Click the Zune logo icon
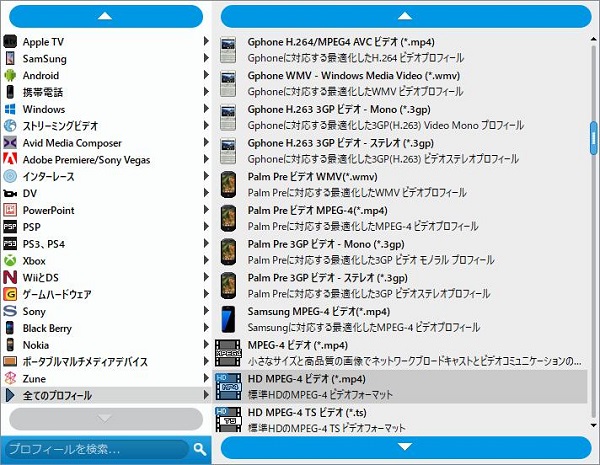Viewport: 600px width, 465px height. [10, 378]
